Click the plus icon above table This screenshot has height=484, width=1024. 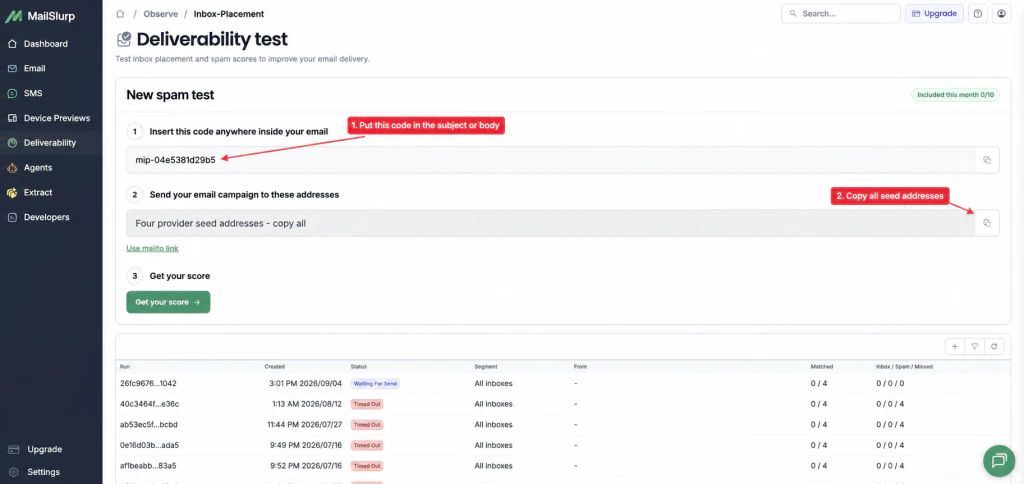(x=955, y=346)
